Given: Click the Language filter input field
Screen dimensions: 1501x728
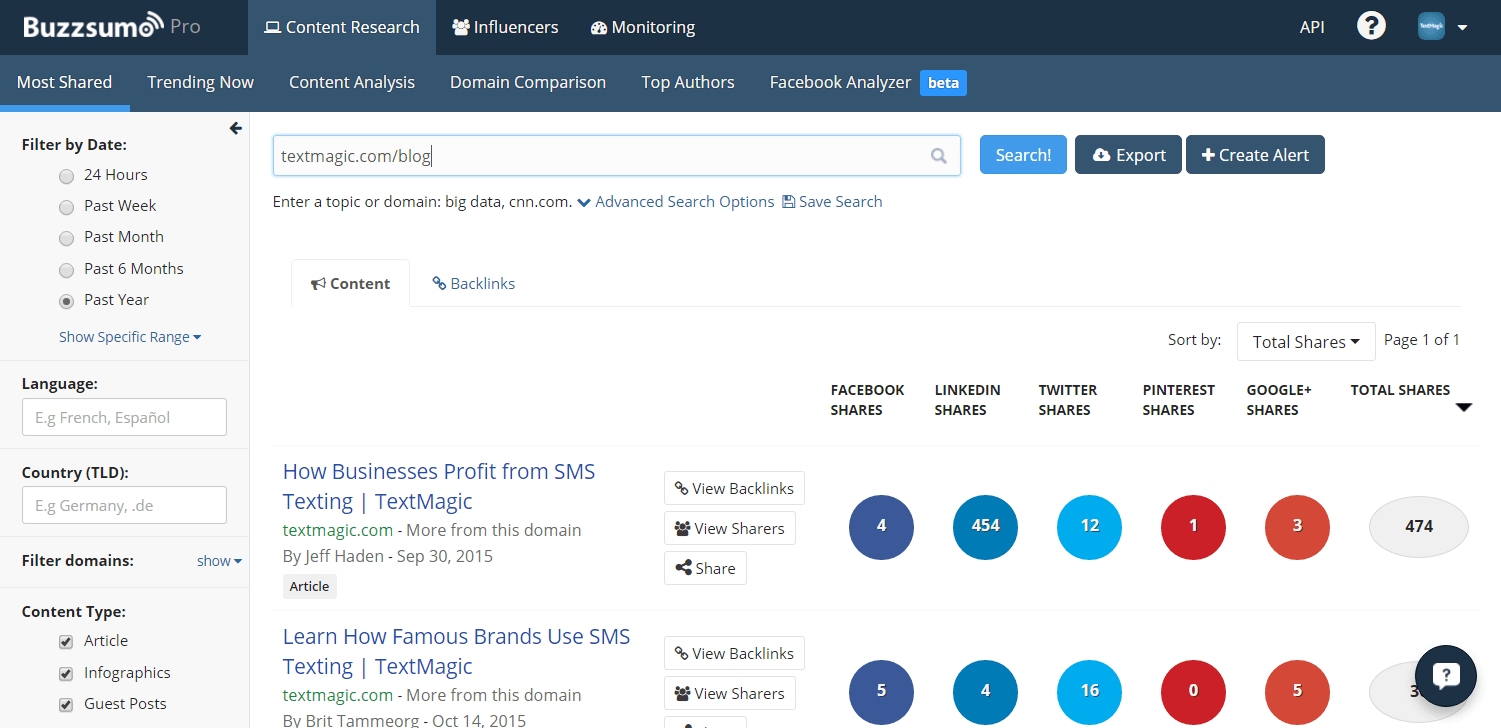Looking at the screenshot, I should point(124,417).
